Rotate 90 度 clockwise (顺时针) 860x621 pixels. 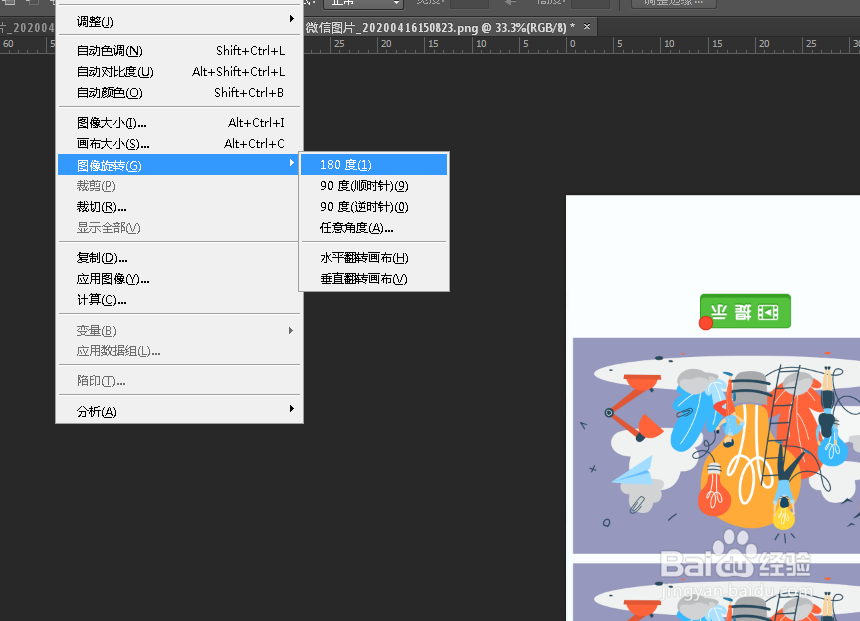[x=374, y=186]
